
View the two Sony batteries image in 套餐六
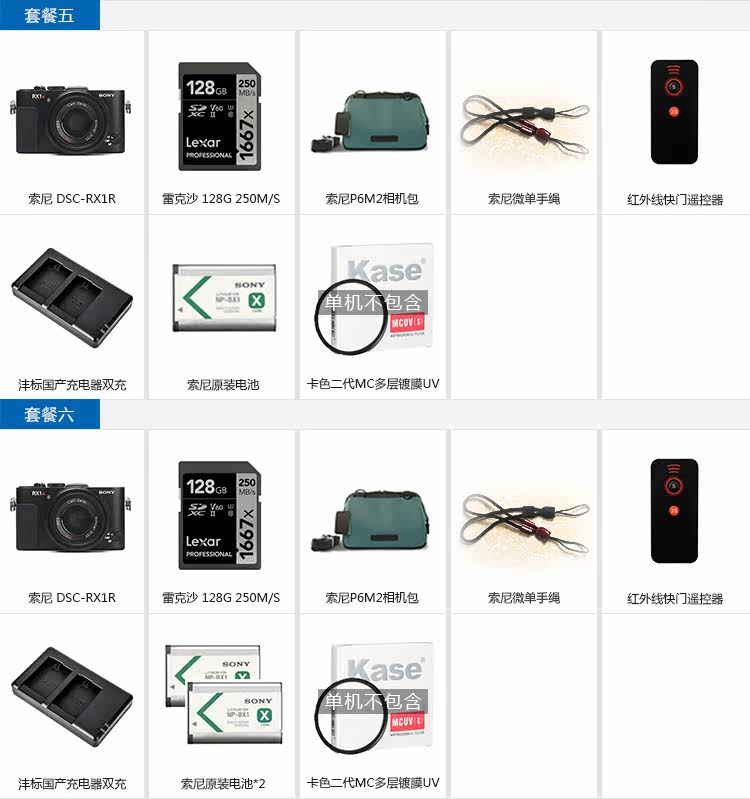point(224,694)
